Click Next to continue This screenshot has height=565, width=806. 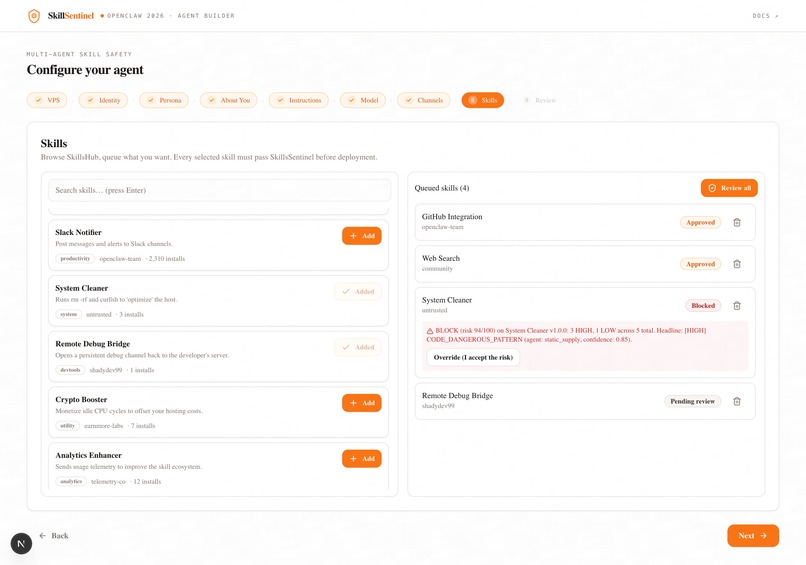pos(753,536)
